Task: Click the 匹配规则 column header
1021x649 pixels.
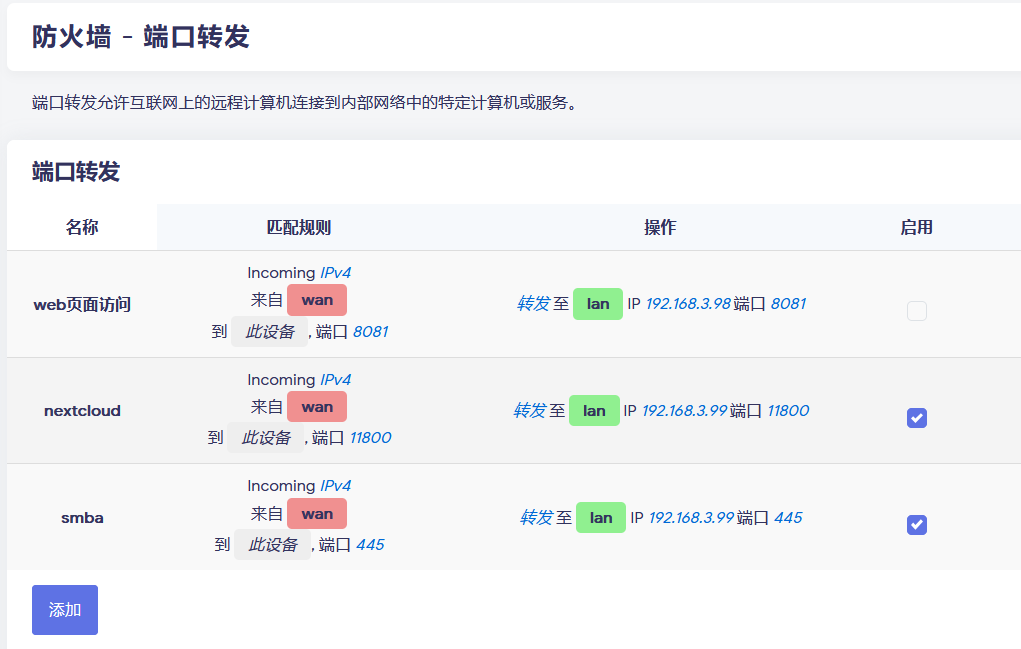Action: coord(299,228)
